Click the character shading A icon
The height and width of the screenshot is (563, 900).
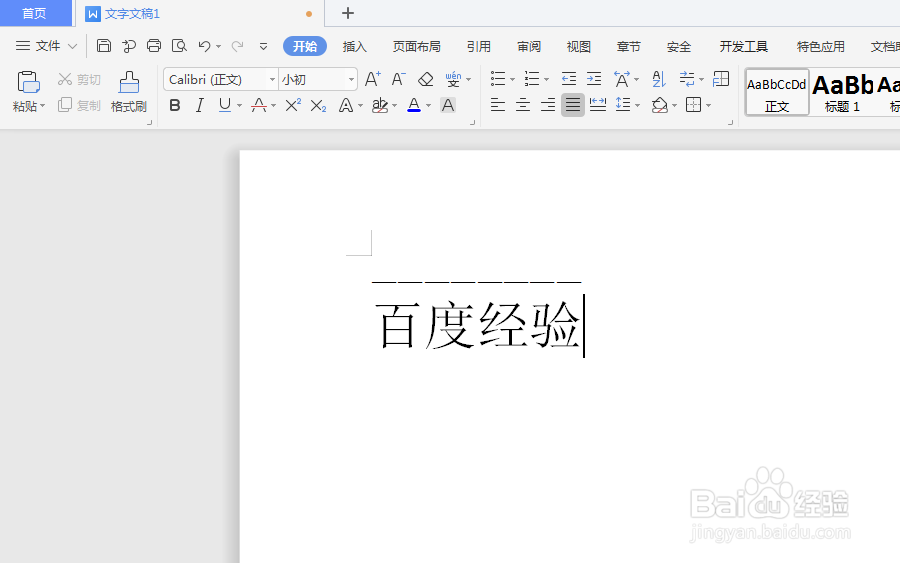point(448,105)
